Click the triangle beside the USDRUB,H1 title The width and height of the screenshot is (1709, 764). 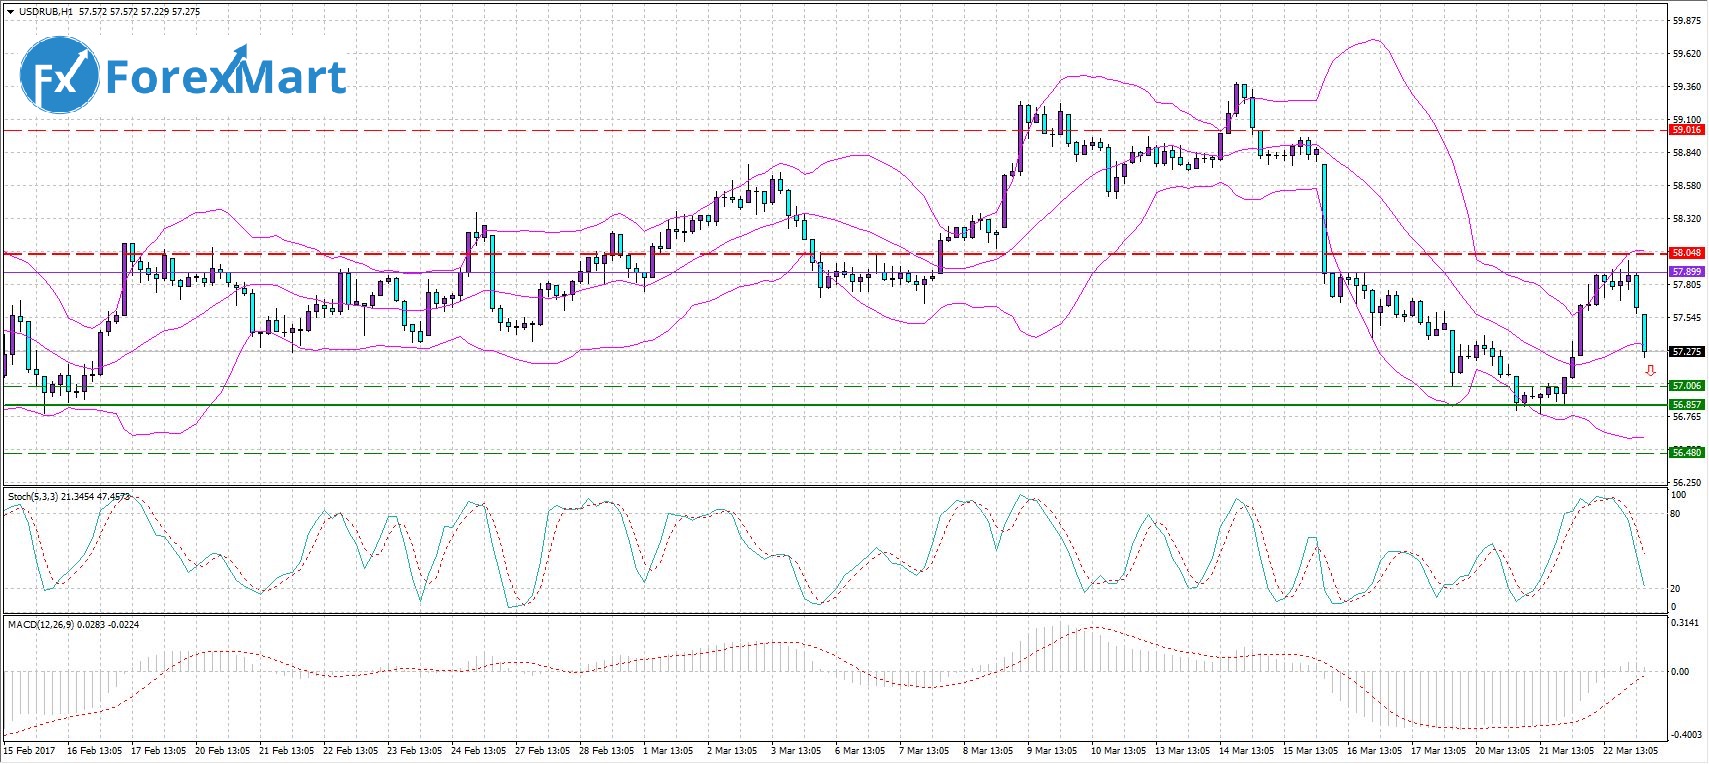coord(10,12)
